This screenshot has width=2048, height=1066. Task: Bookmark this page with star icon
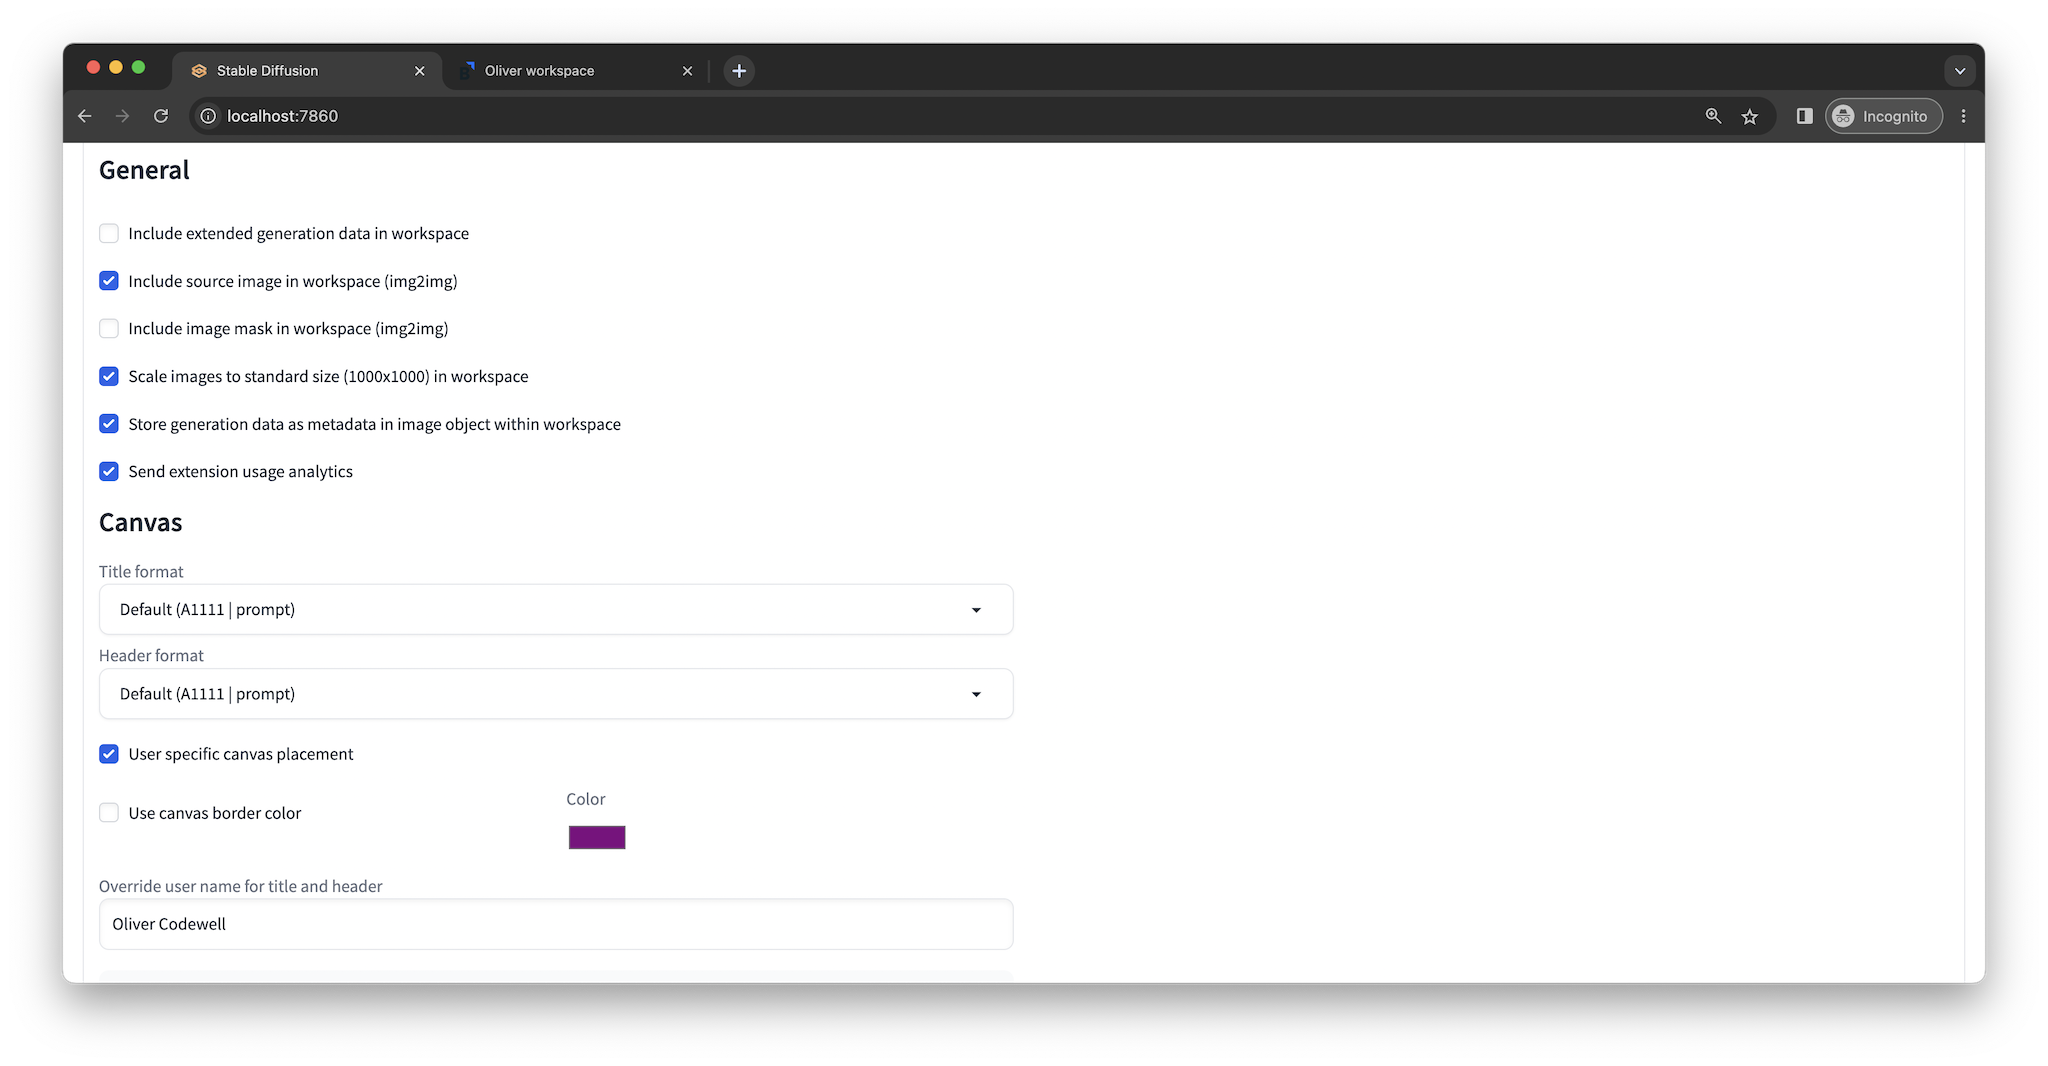click(1749, 116)
